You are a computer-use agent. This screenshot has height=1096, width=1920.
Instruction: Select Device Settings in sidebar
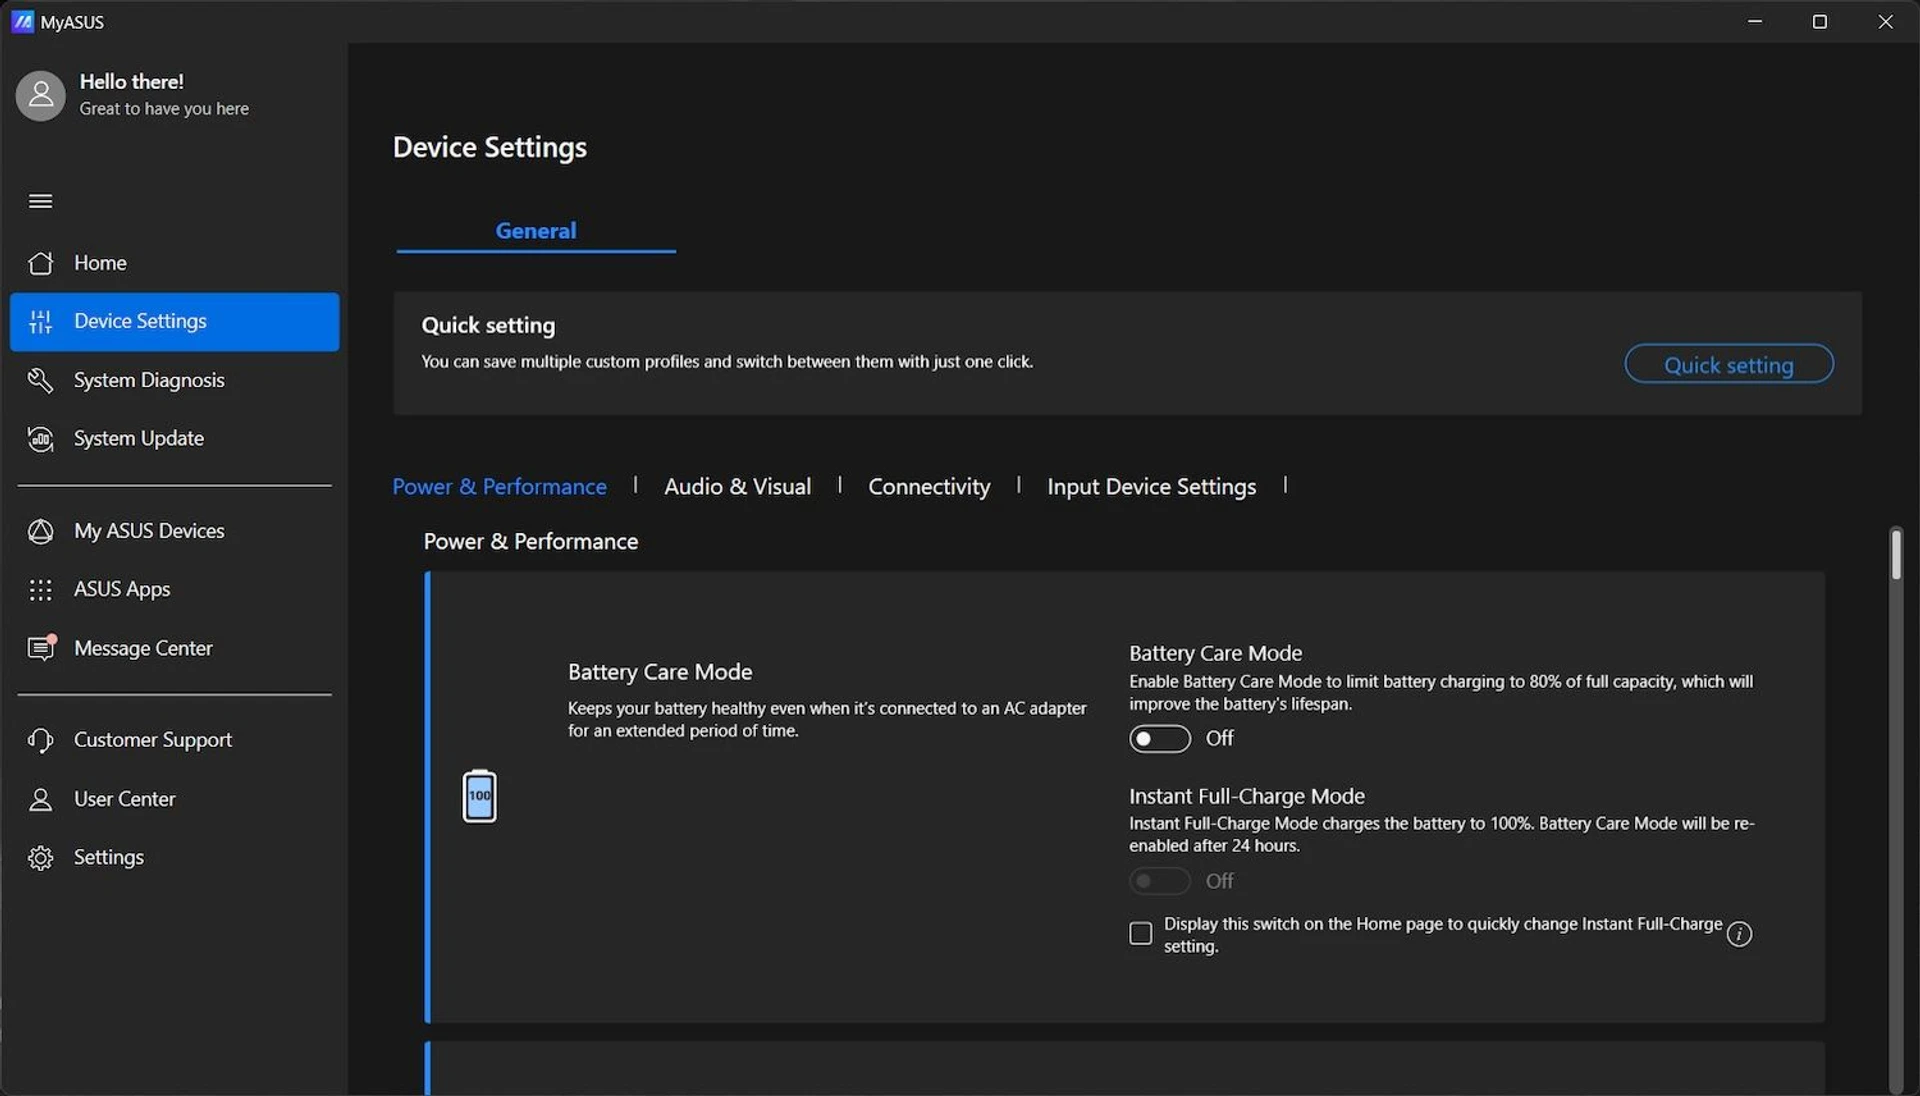pyautogui.click(x=174, y=322)
